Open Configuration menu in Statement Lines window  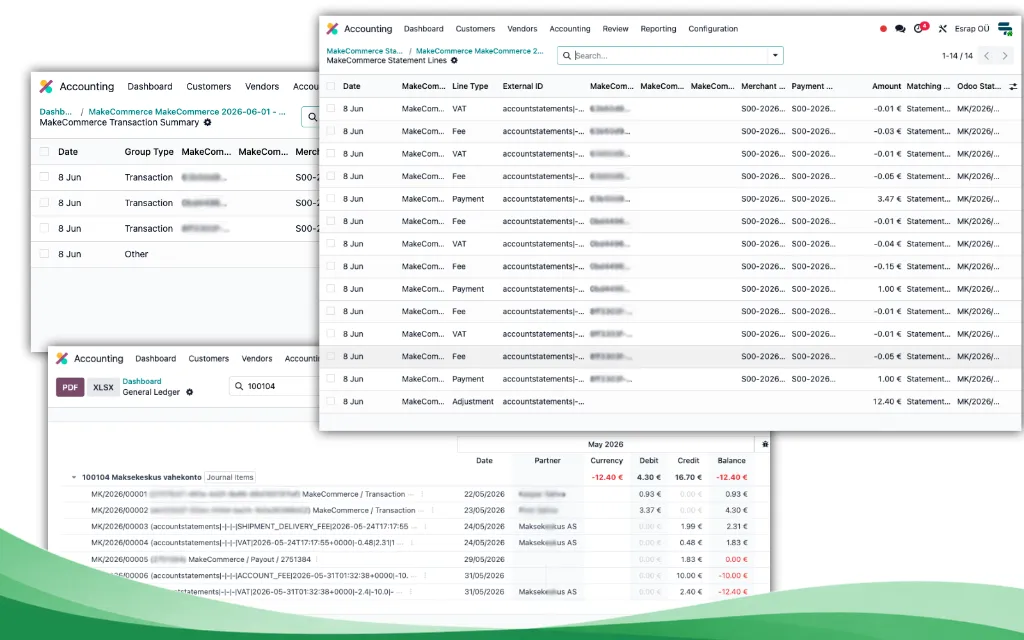[713, 29]
